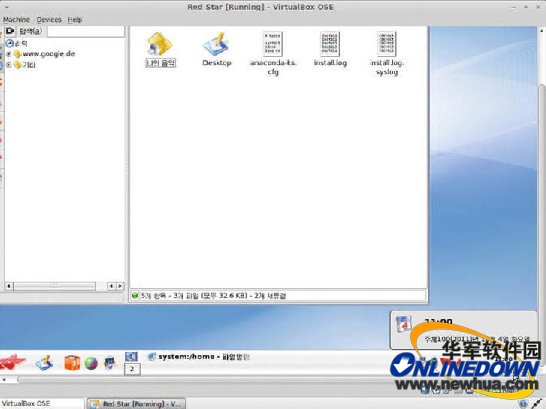Screen dimensions: 546x409
Task: Click the clear search icon beside search label
Action: [x=10, y=31]
